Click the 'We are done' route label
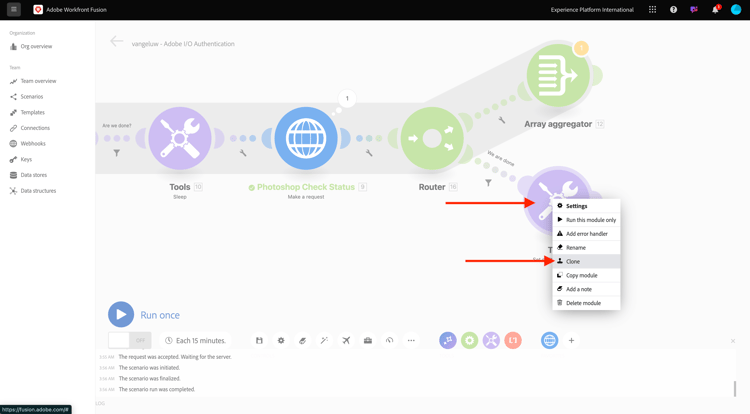 [x=501, y=158]
